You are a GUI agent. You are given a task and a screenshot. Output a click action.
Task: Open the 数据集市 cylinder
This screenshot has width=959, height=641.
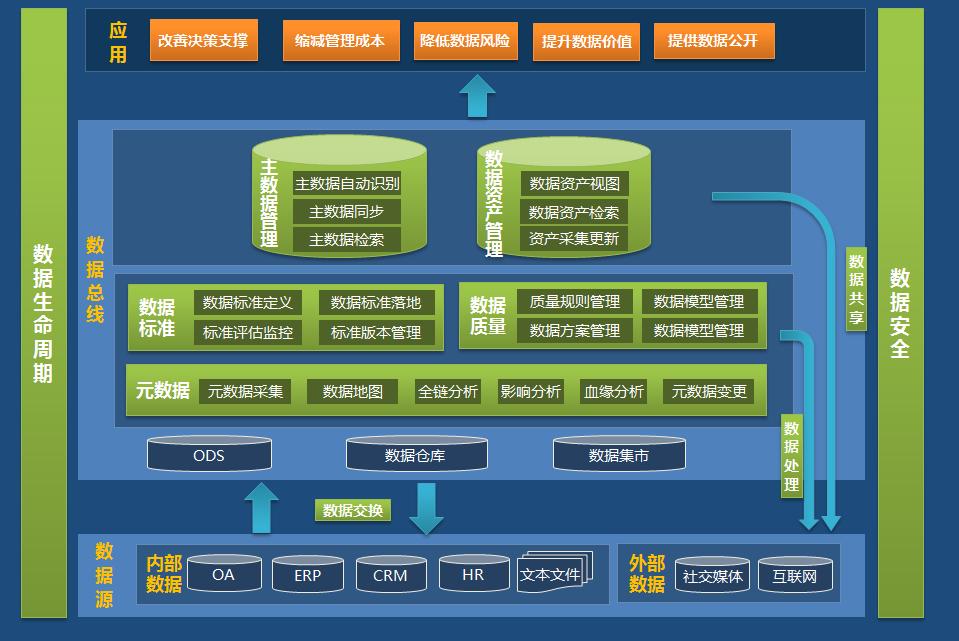point(619,454)
